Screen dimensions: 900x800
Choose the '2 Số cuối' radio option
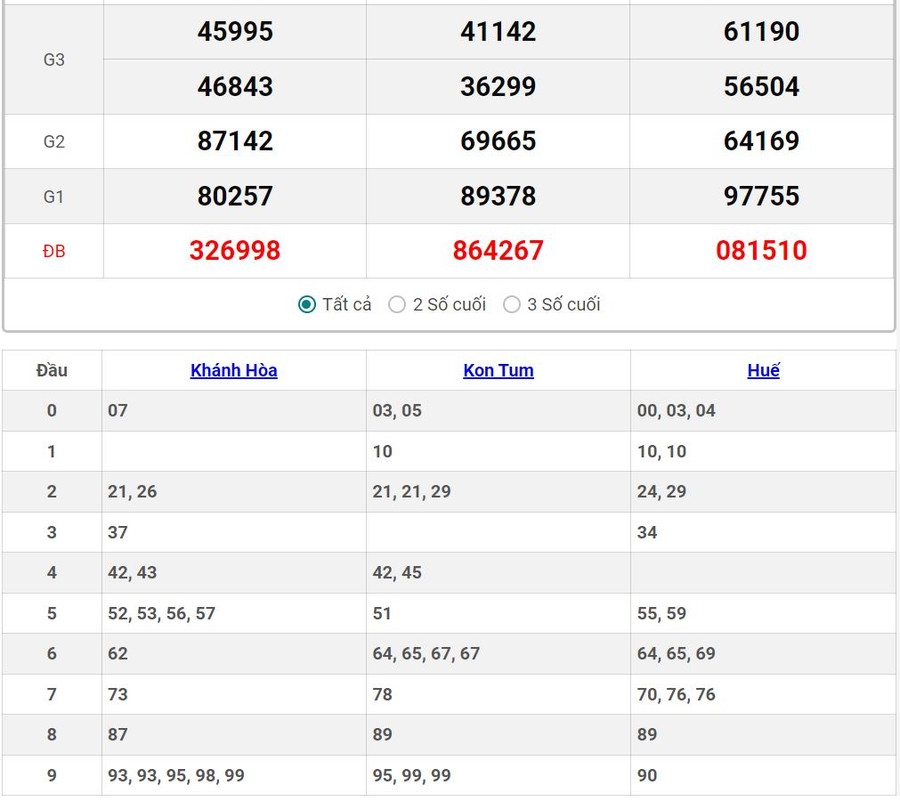(397, 305)
